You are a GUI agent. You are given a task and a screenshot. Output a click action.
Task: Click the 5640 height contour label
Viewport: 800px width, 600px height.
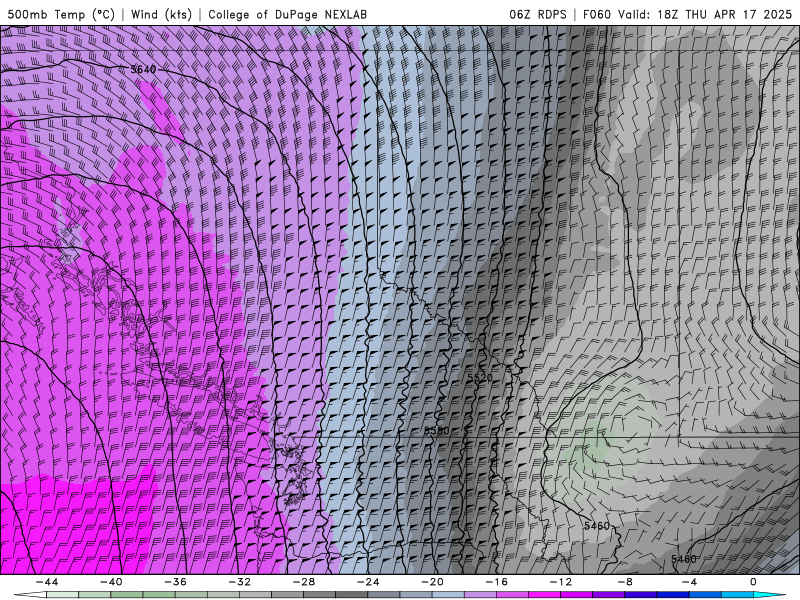coord(143,69)
